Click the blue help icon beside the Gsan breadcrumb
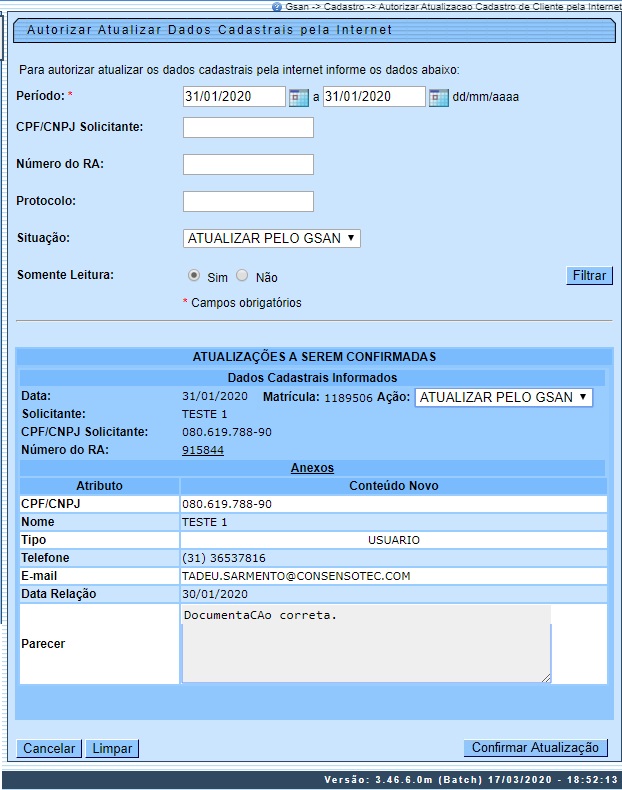Image resolution: width=622 pixels, height=790 pixels. pyautogui.click(x=277, y=6)
